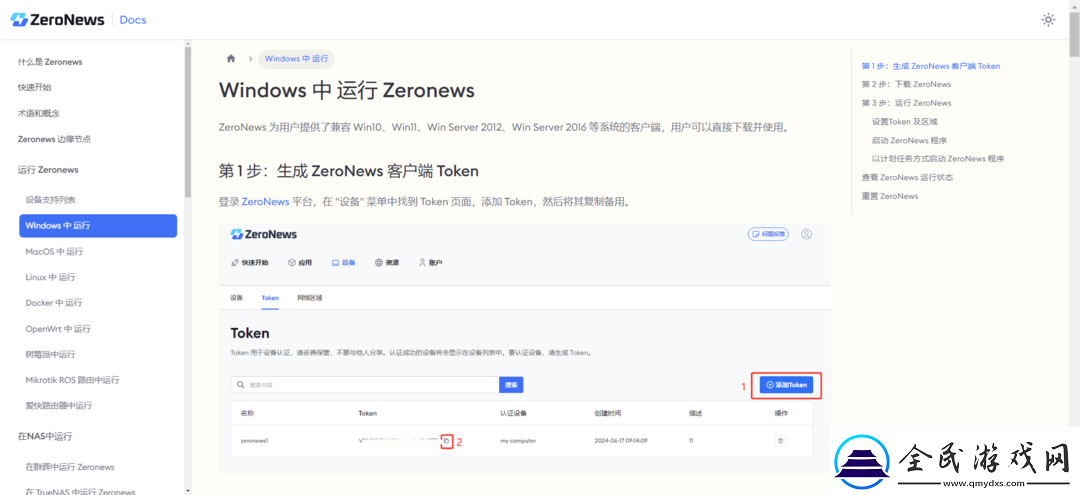Screen dimensions: 1080x495
Task: Click '资源' nav item in embedded screenshot
Action: (x=387, y=262)
